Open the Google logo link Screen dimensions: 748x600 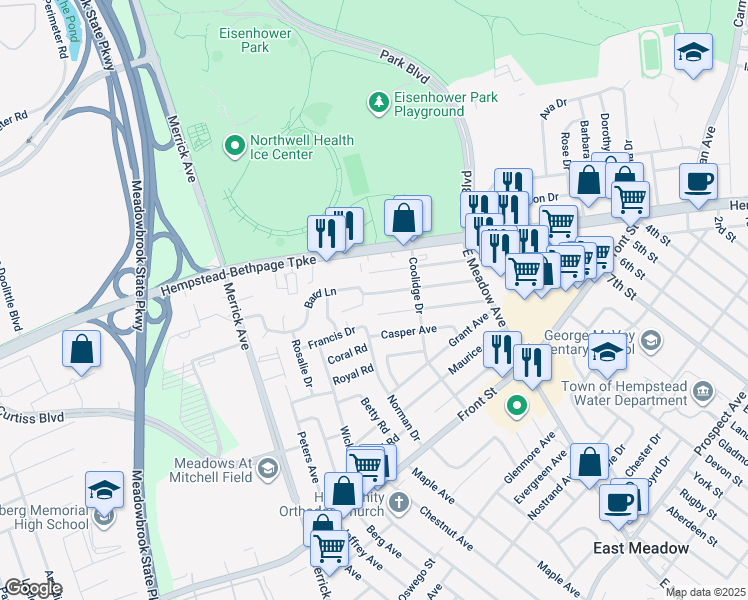point(32,587)
